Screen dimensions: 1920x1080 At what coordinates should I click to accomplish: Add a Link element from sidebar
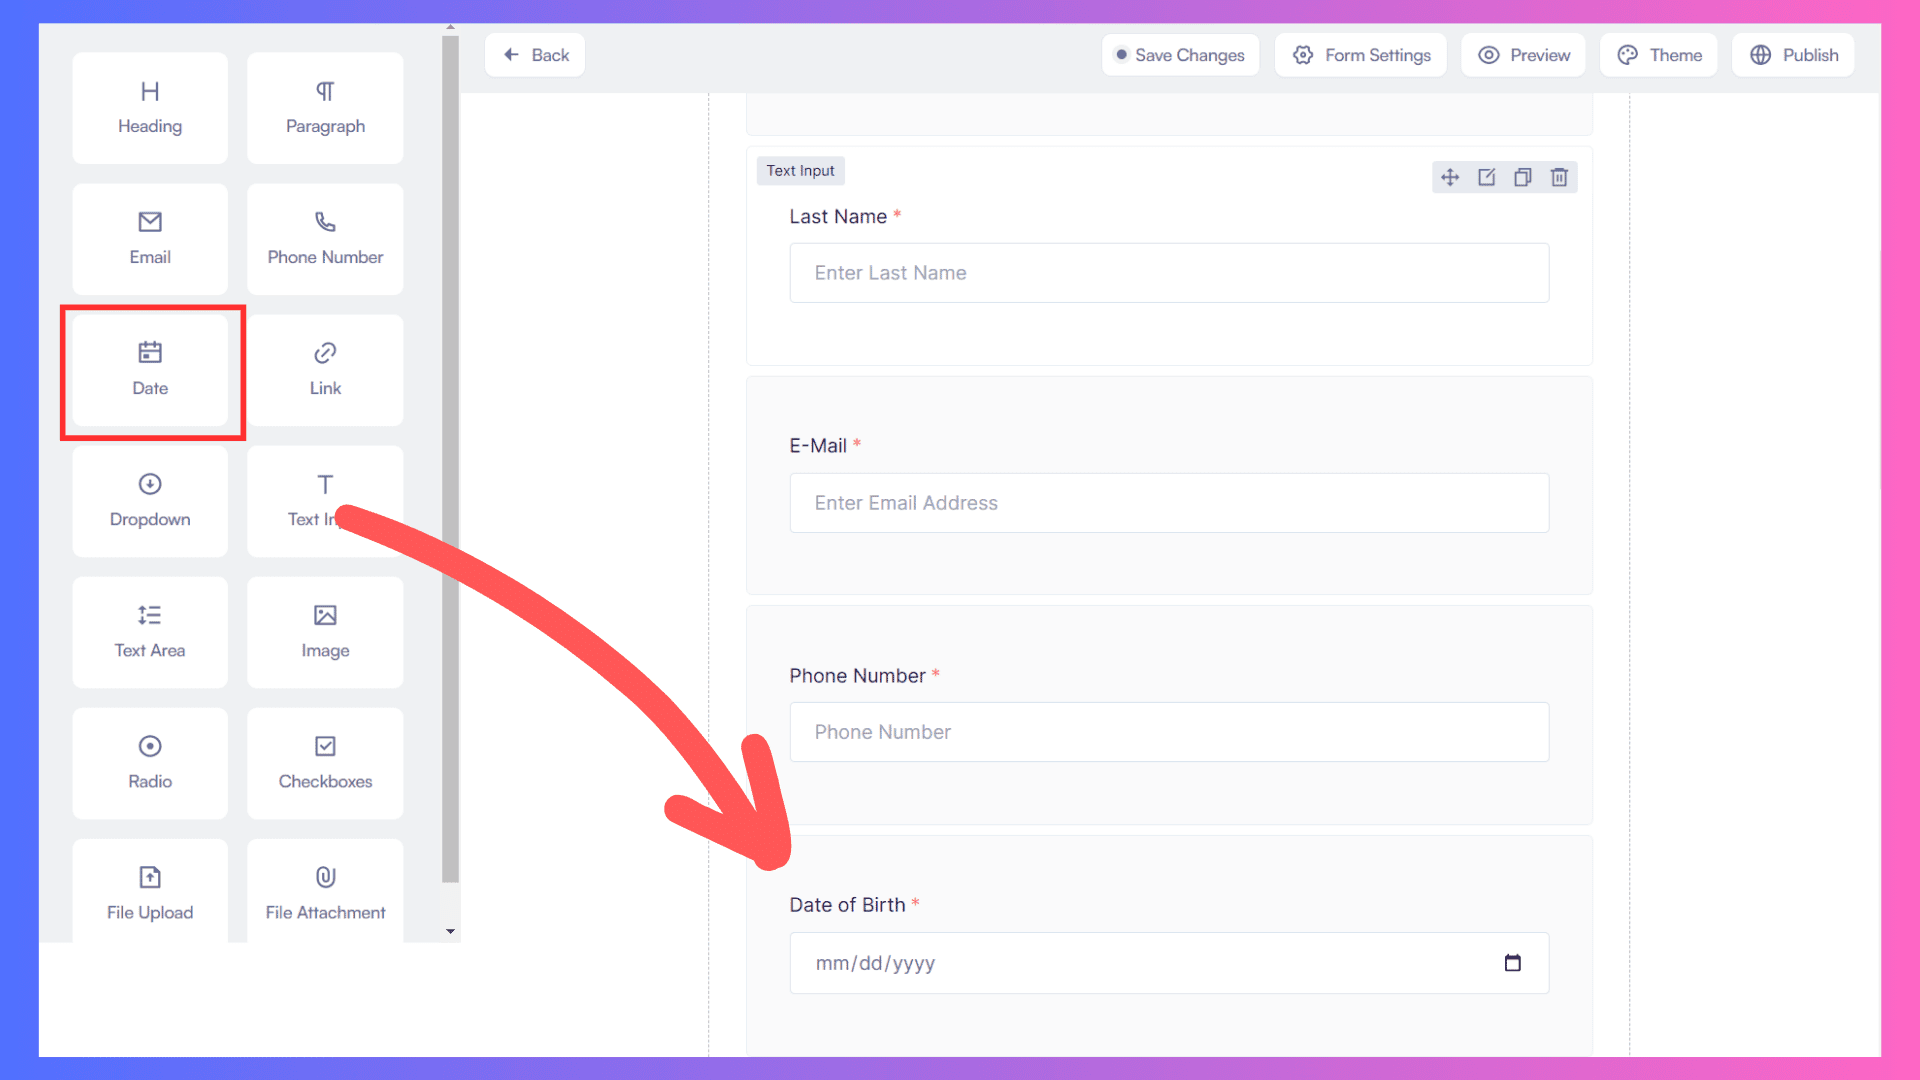tap(325, 370)
